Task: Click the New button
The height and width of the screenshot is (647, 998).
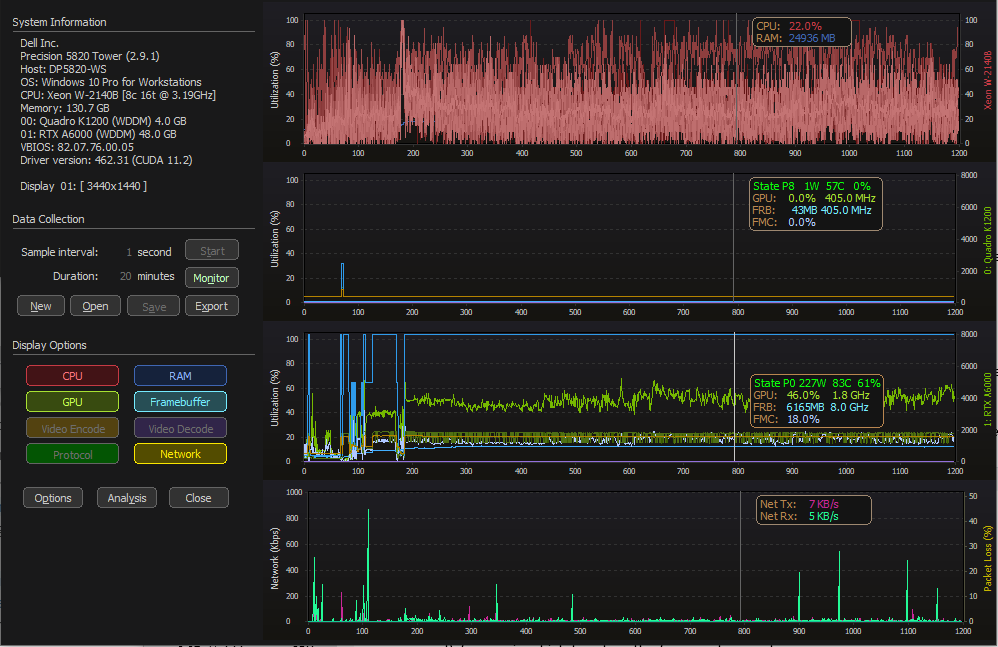Action: (41, 305)
